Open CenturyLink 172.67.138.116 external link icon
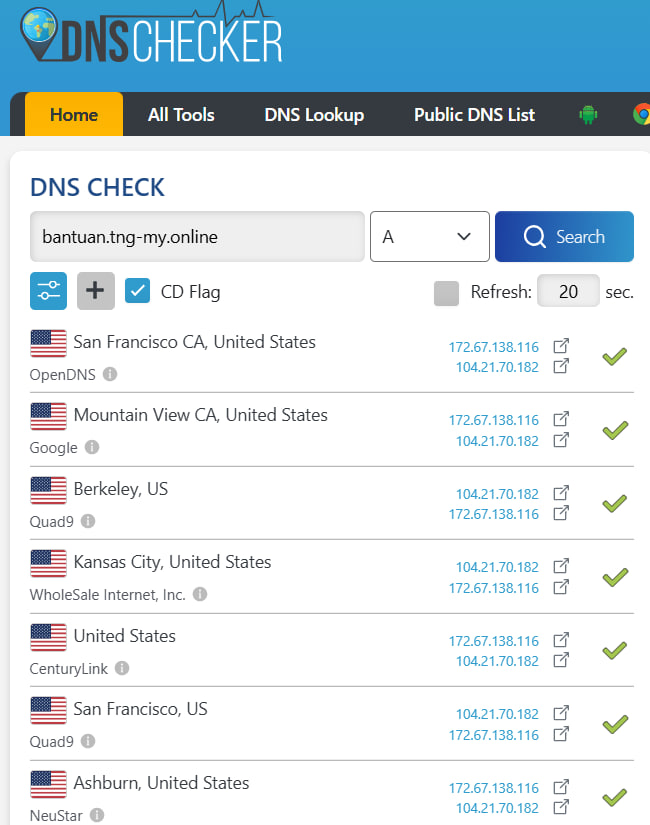650x825 pixels. pyautogui.click(x=561, y=640)
